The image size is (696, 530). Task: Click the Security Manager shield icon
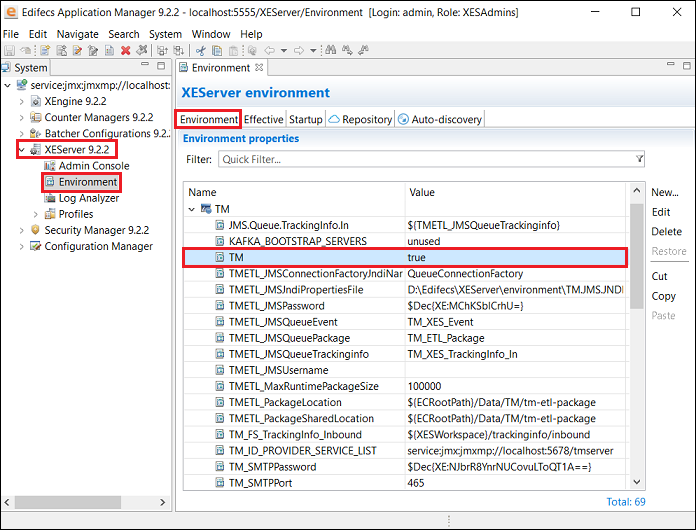(36, 230)
